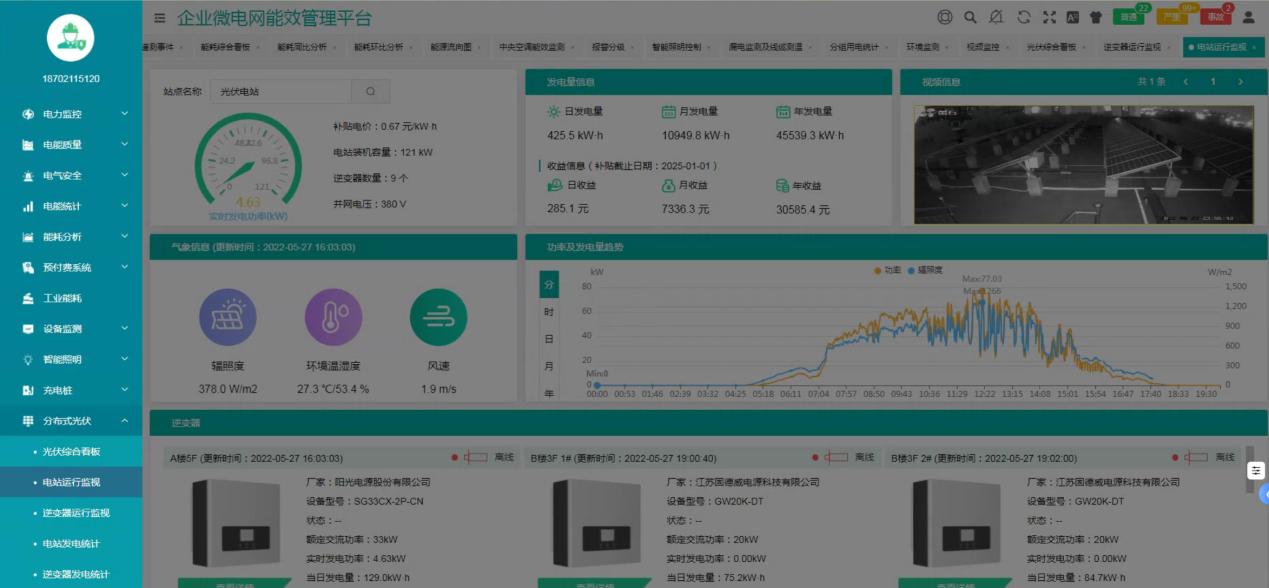
Task: Toggle the 功率 legend in the trend chart
Action: click(887, 270)
